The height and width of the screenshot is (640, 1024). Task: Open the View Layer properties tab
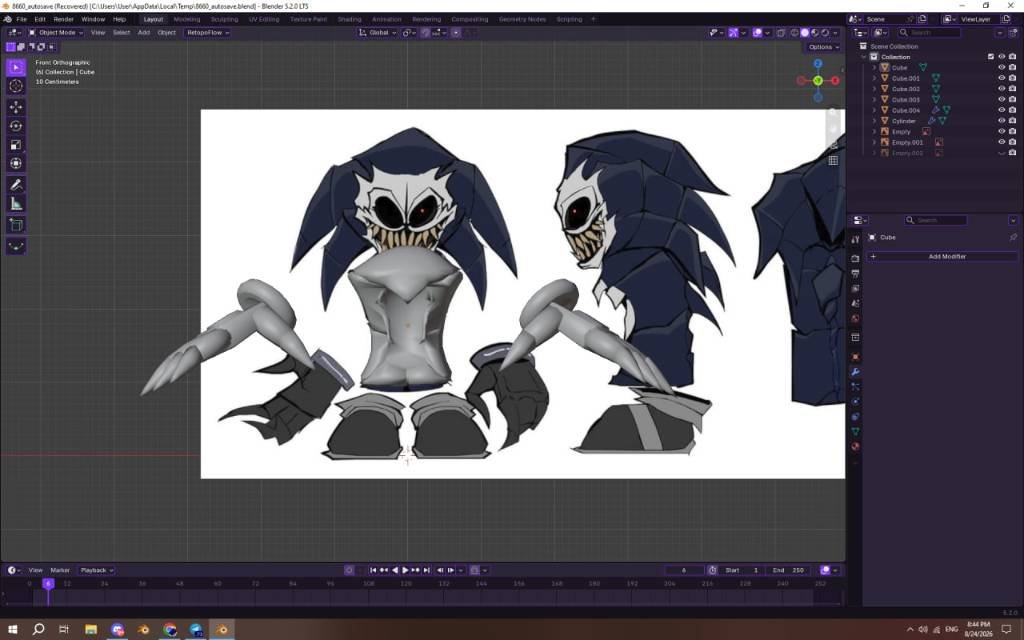click(855, 288)
